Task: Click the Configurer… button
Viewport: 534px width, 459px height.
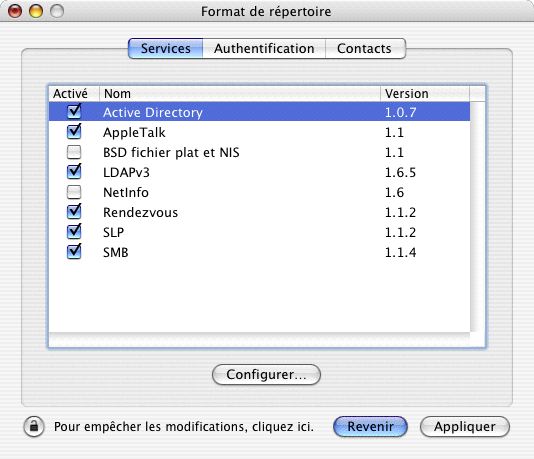Action: click(266, 375)
